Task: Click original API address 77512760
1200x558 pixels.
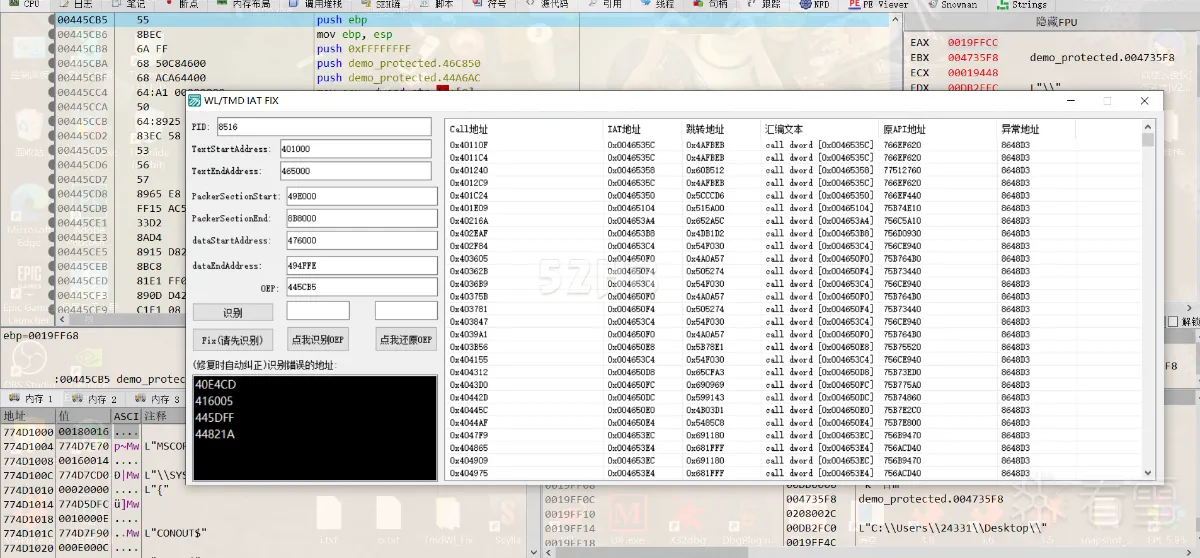Action: click(x=902, y=171)
